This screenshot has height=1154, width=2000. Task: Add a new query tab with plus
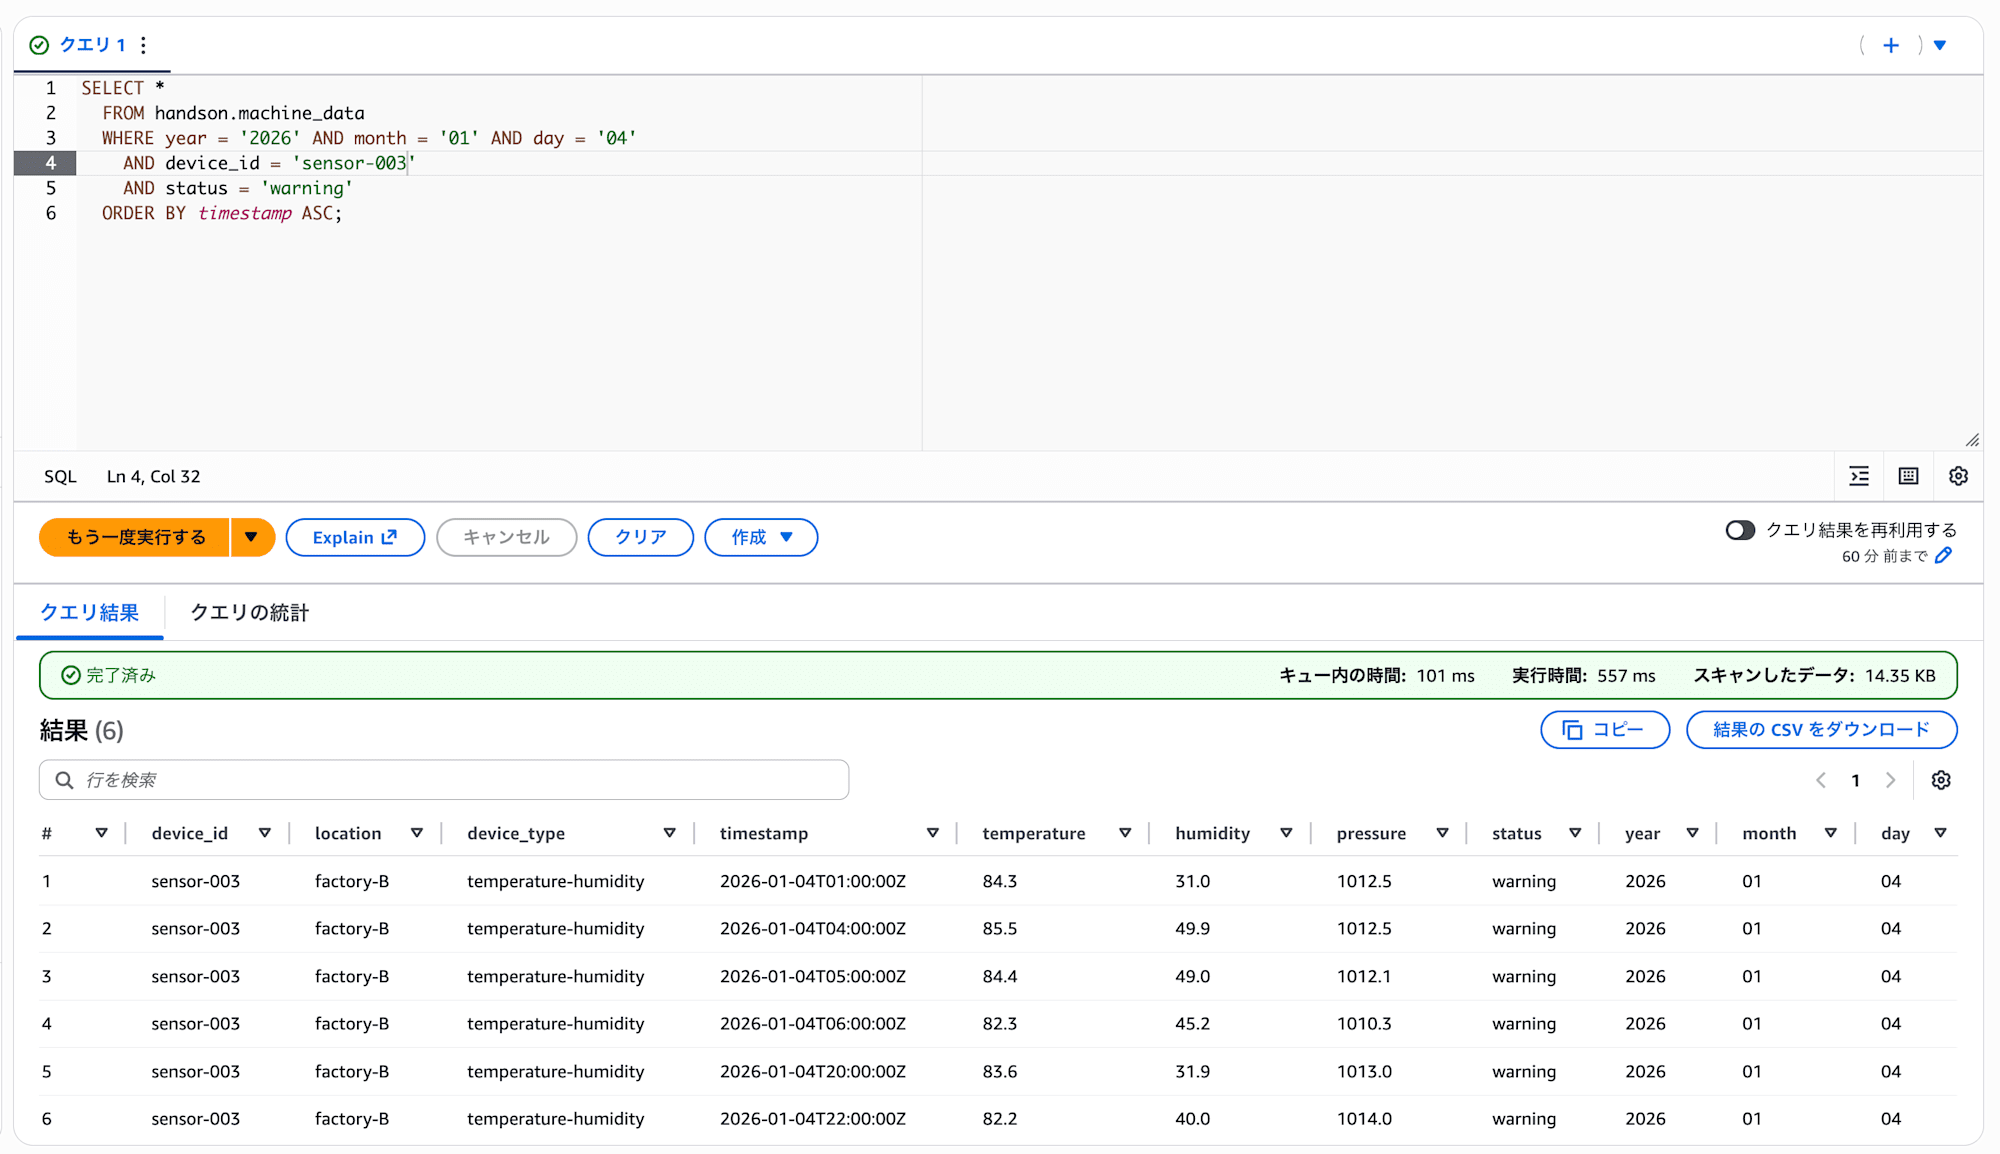pyautogui.click(x=1890, y=45)
